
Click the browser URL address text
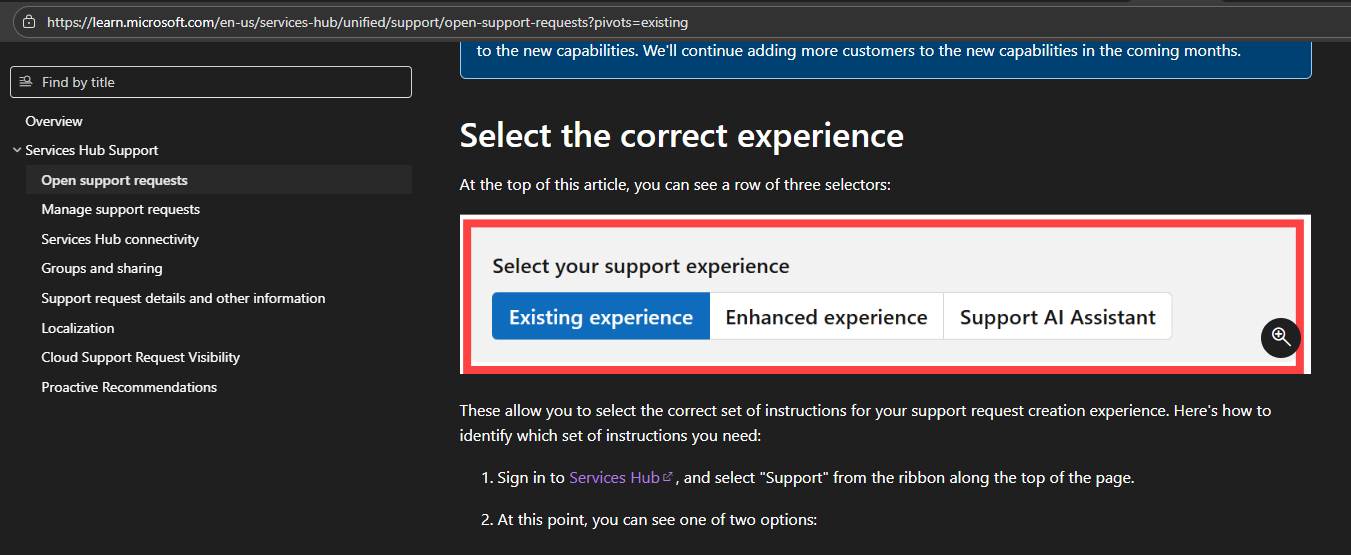pyautogui.click(x=367, y=22)
